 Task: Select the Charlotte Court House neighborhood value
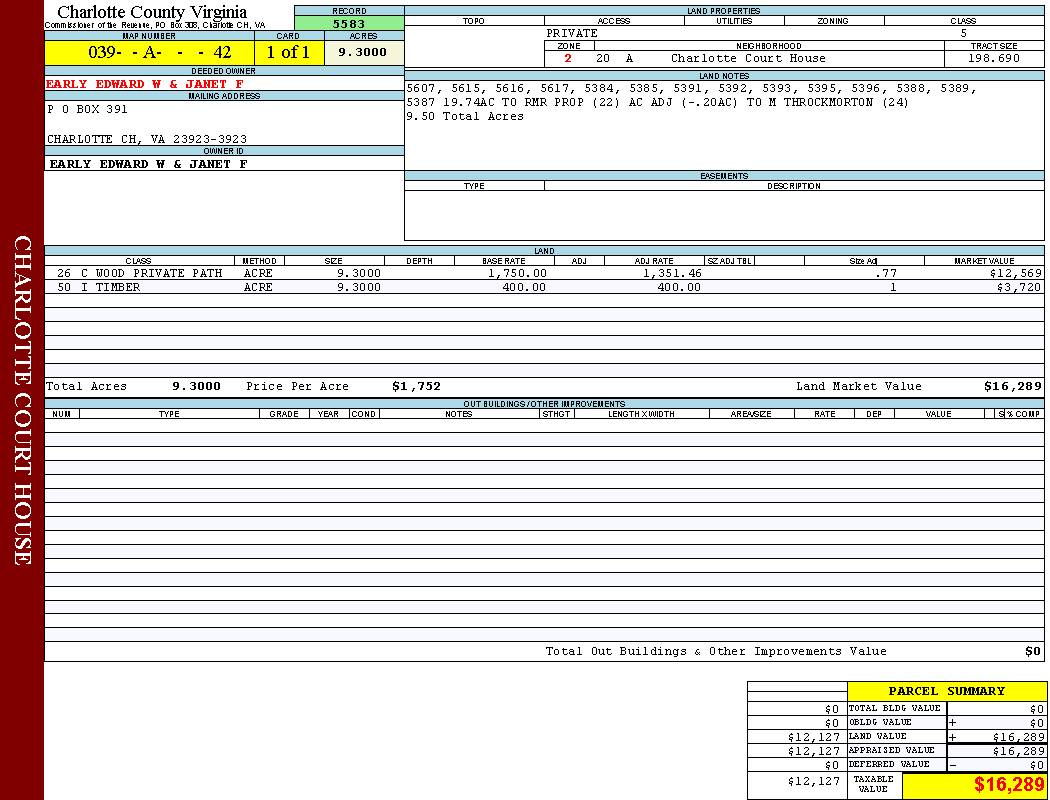748,59
